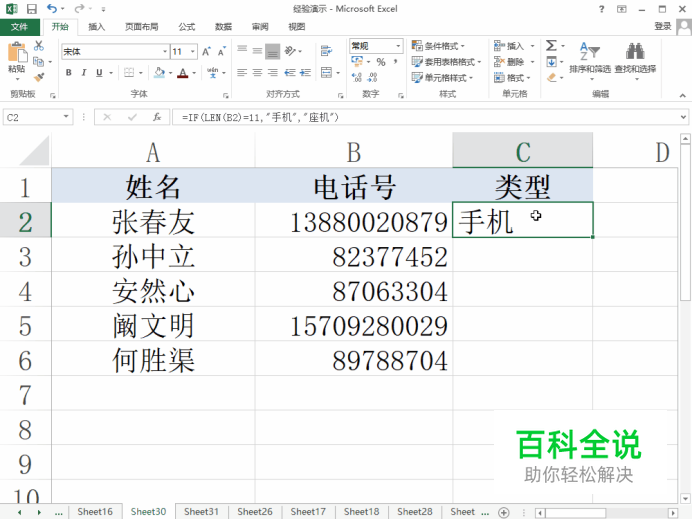The height and width of the screenshot is (519, 692).
Task: Click the Fill down icon
Action: [x=551, y=62]
